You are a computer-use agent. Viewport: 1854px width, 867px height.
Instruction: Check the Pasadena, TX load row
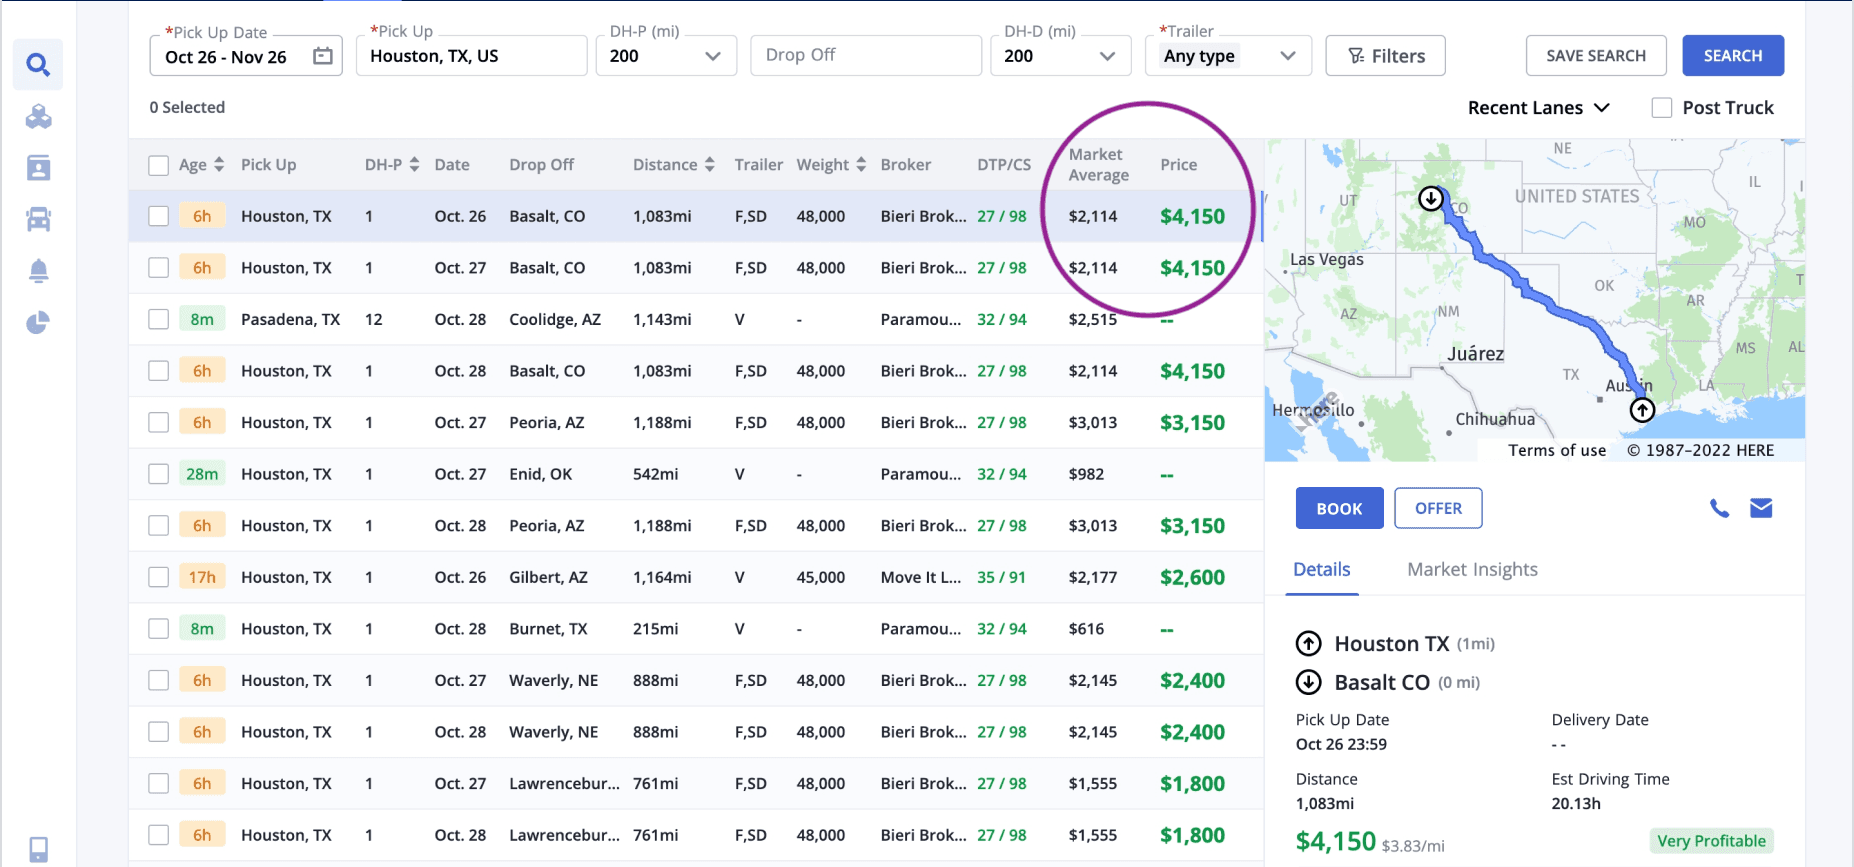point(158,319)
